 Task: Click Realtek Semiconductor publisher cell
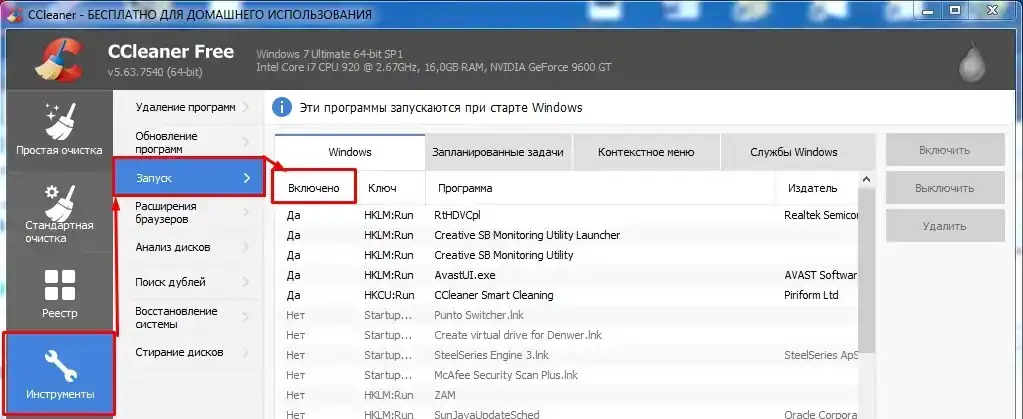tap(820, 215)
